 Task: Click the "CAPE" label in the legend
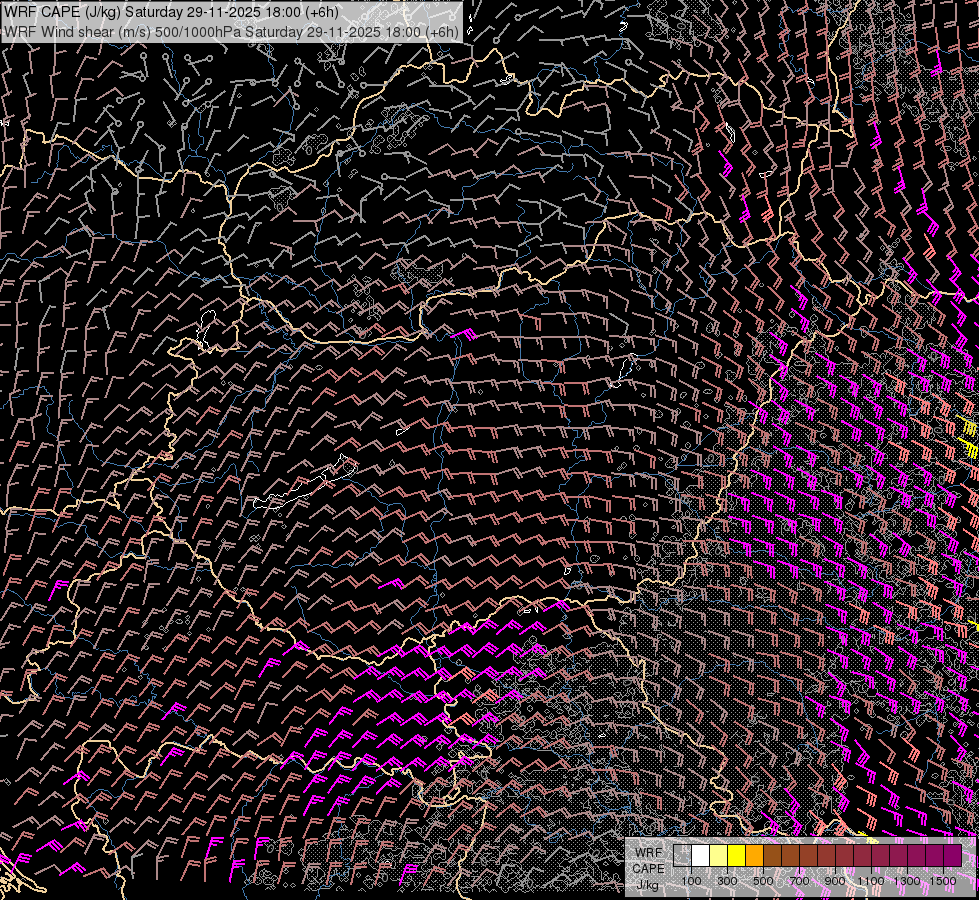point(648,869)
